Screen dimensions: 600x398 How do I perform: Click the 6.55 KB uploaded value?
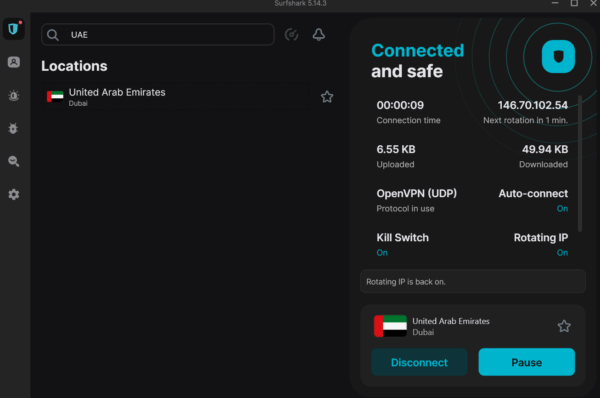[x=396, y=149]
